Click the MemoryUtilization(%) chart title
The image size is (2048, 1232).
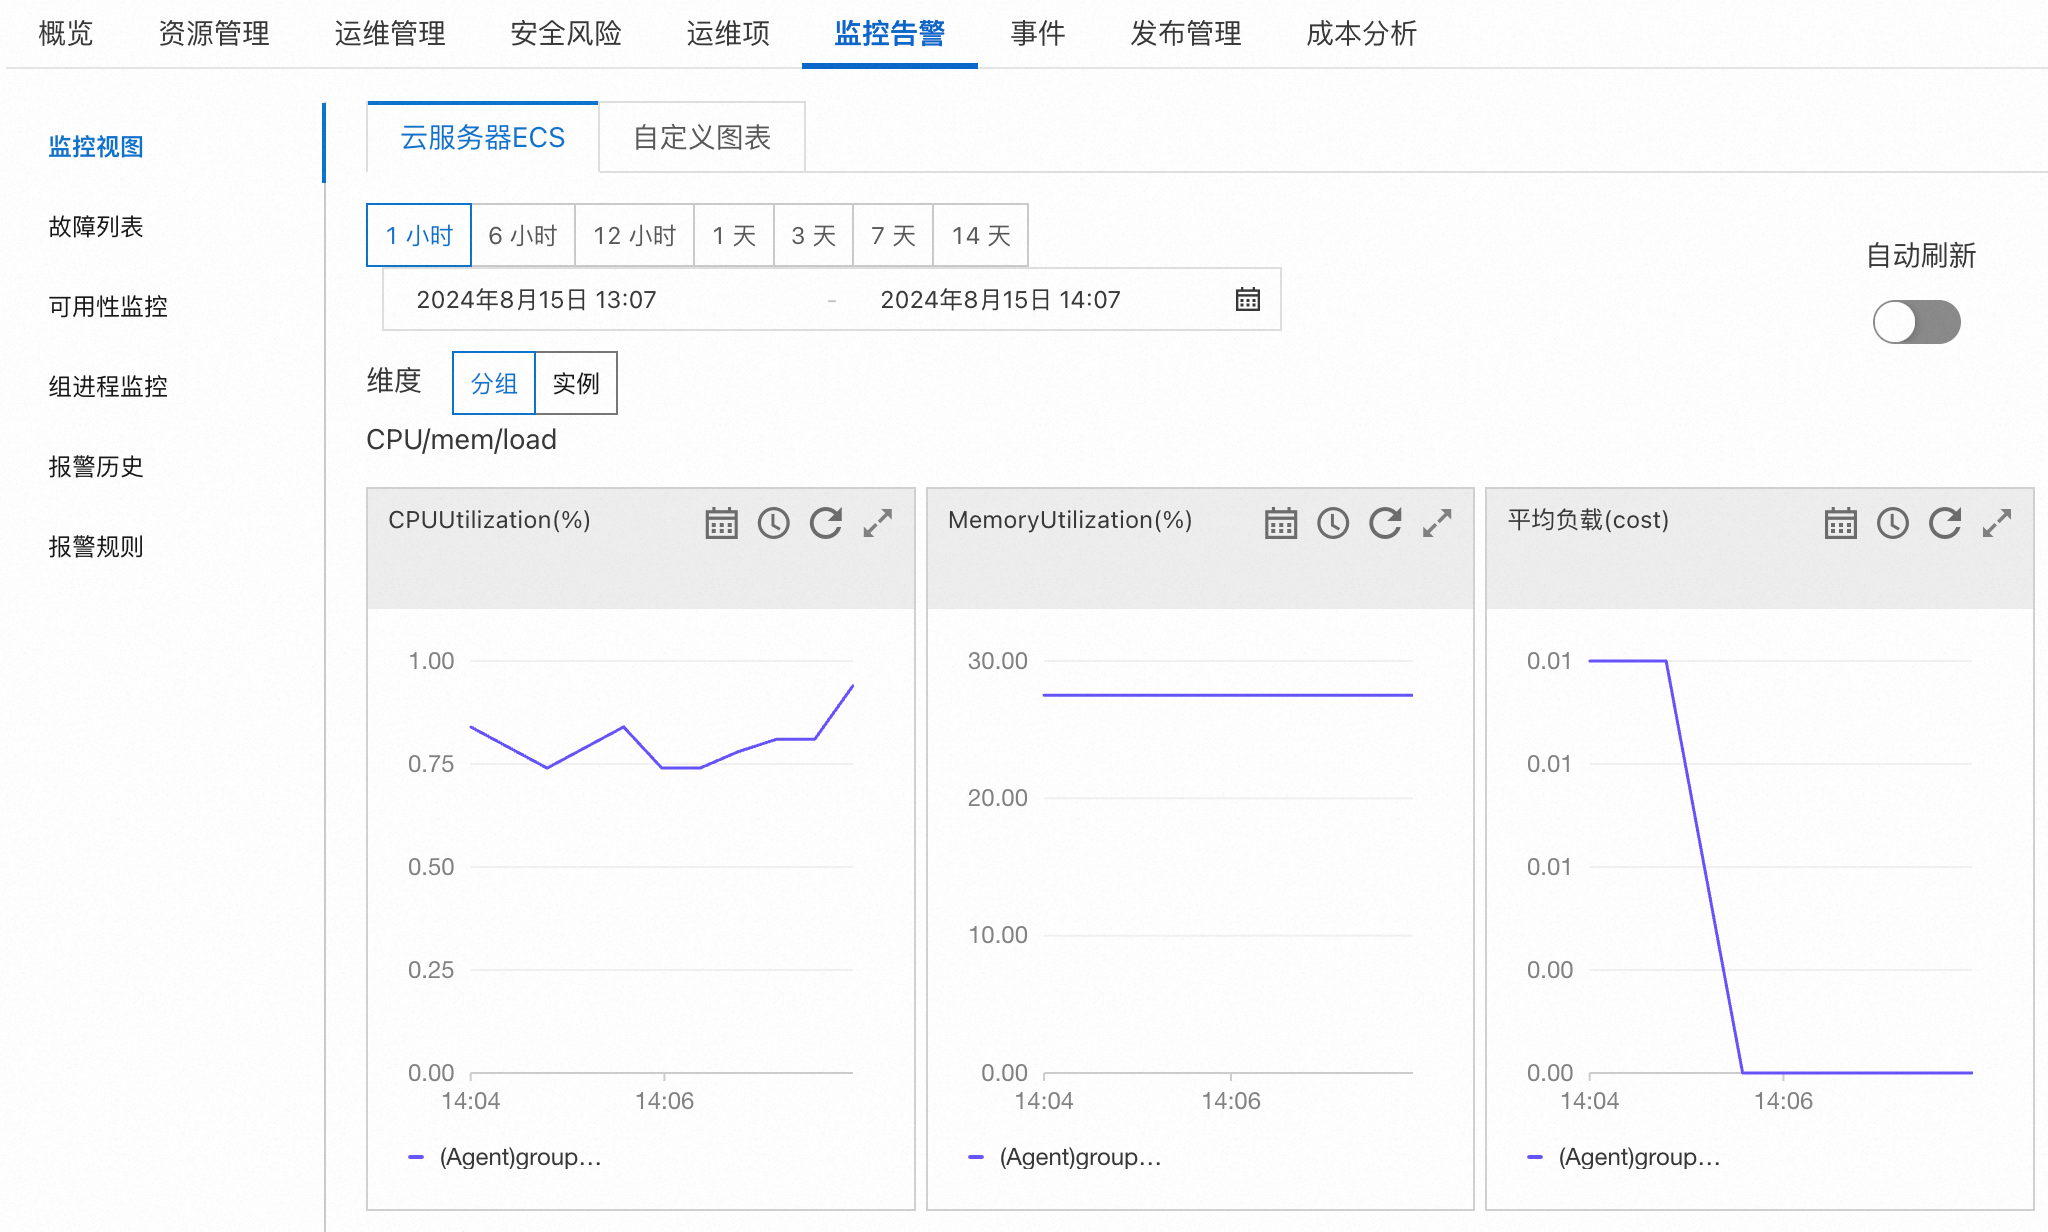(1070, 520)
